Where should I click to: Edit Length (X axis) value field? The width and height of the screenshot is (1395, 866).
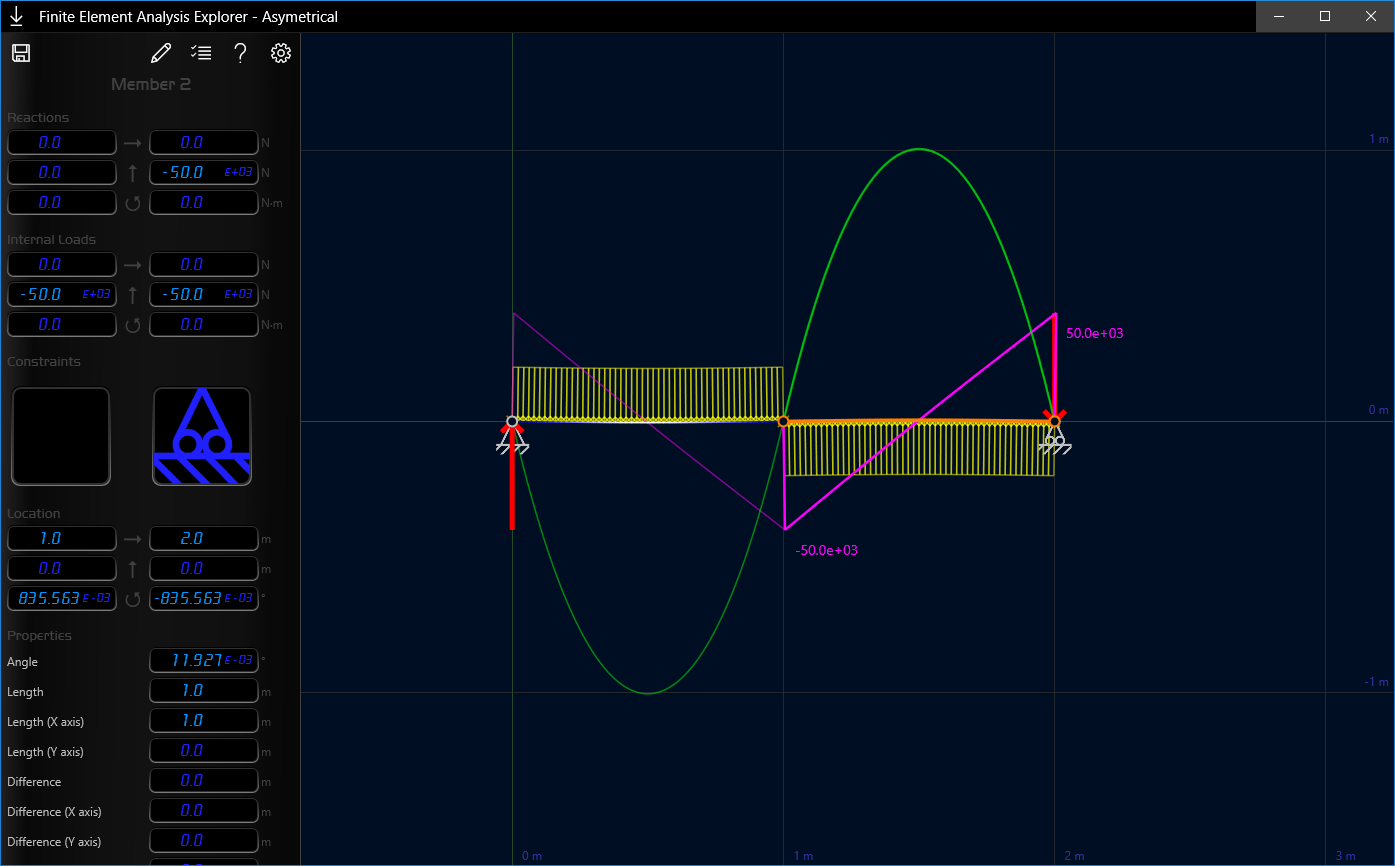coord(204,721)
